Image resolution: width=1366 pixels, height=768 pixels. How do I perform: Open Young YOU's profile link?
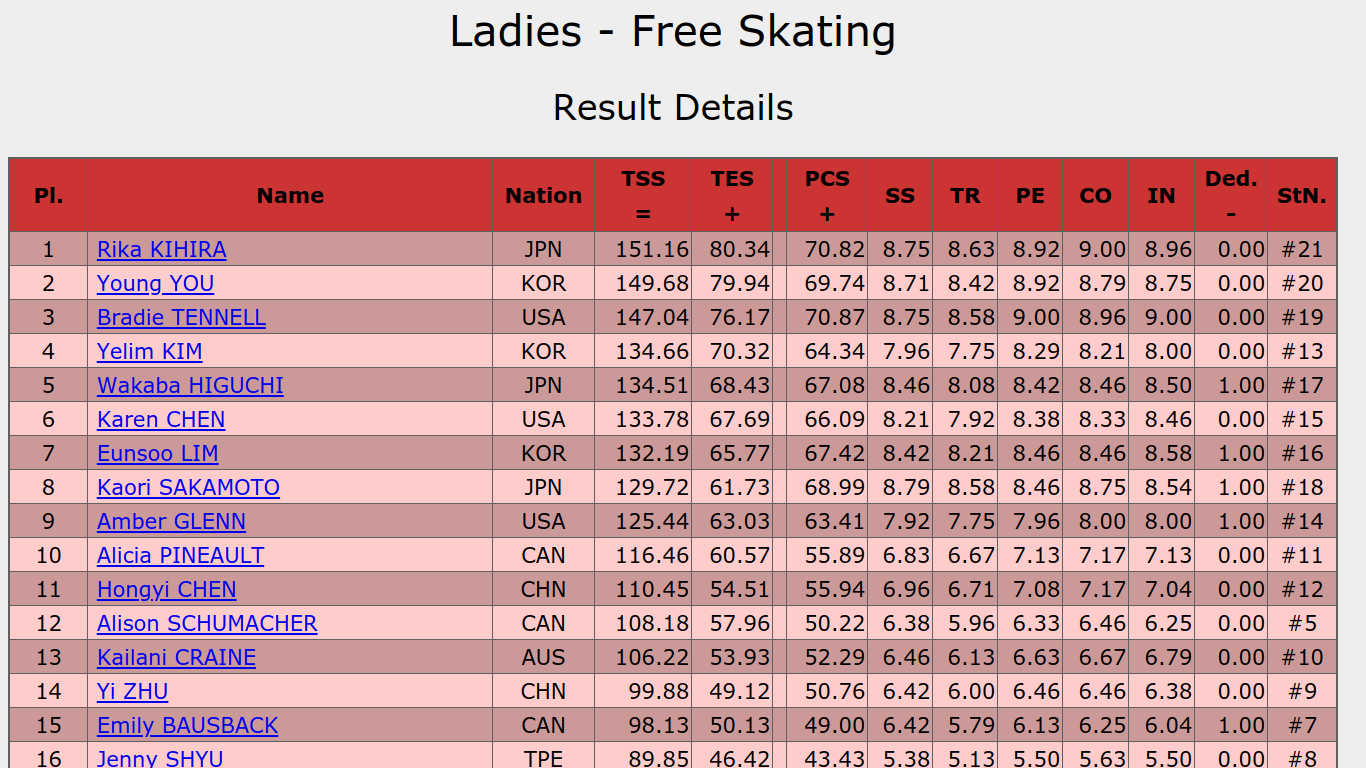(155, 283)
